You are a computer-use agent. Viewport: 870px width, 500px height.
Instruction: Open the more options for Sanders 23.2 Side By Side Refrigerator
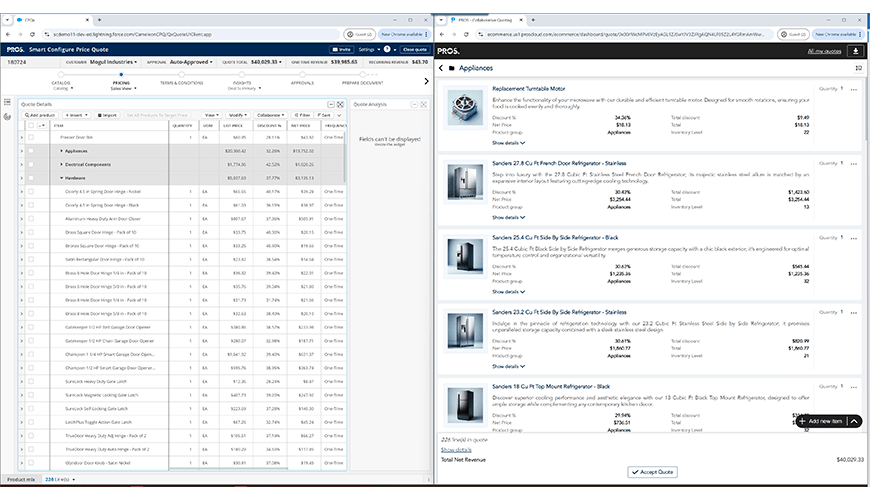tap(853, 312)
